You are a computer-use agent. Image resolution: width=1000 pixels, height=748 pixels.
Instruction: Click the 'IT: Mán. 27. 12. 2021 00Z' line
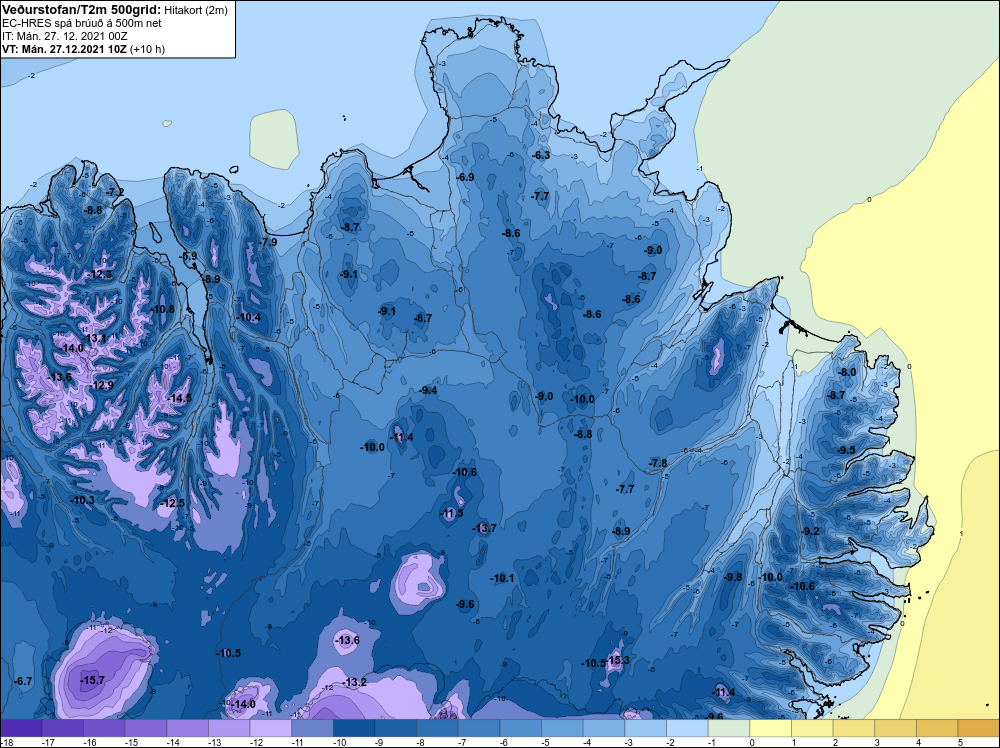[64, 36]
